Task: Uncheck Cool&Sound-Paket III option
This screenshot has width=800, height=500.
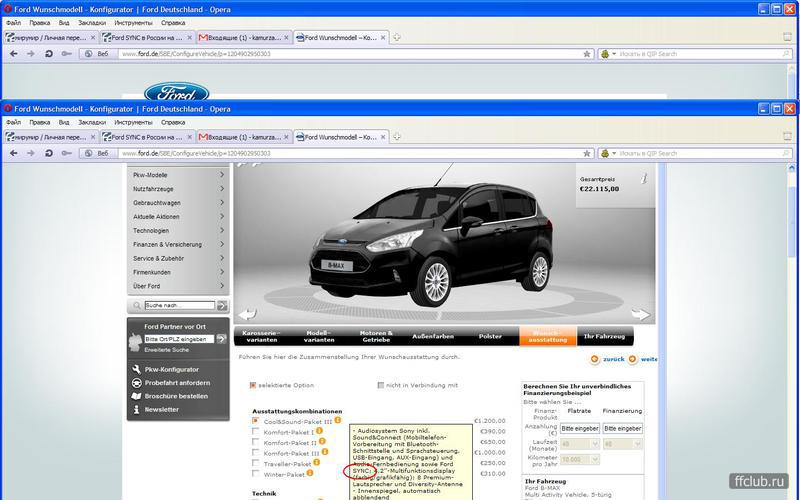Action: tap(255, 421)
